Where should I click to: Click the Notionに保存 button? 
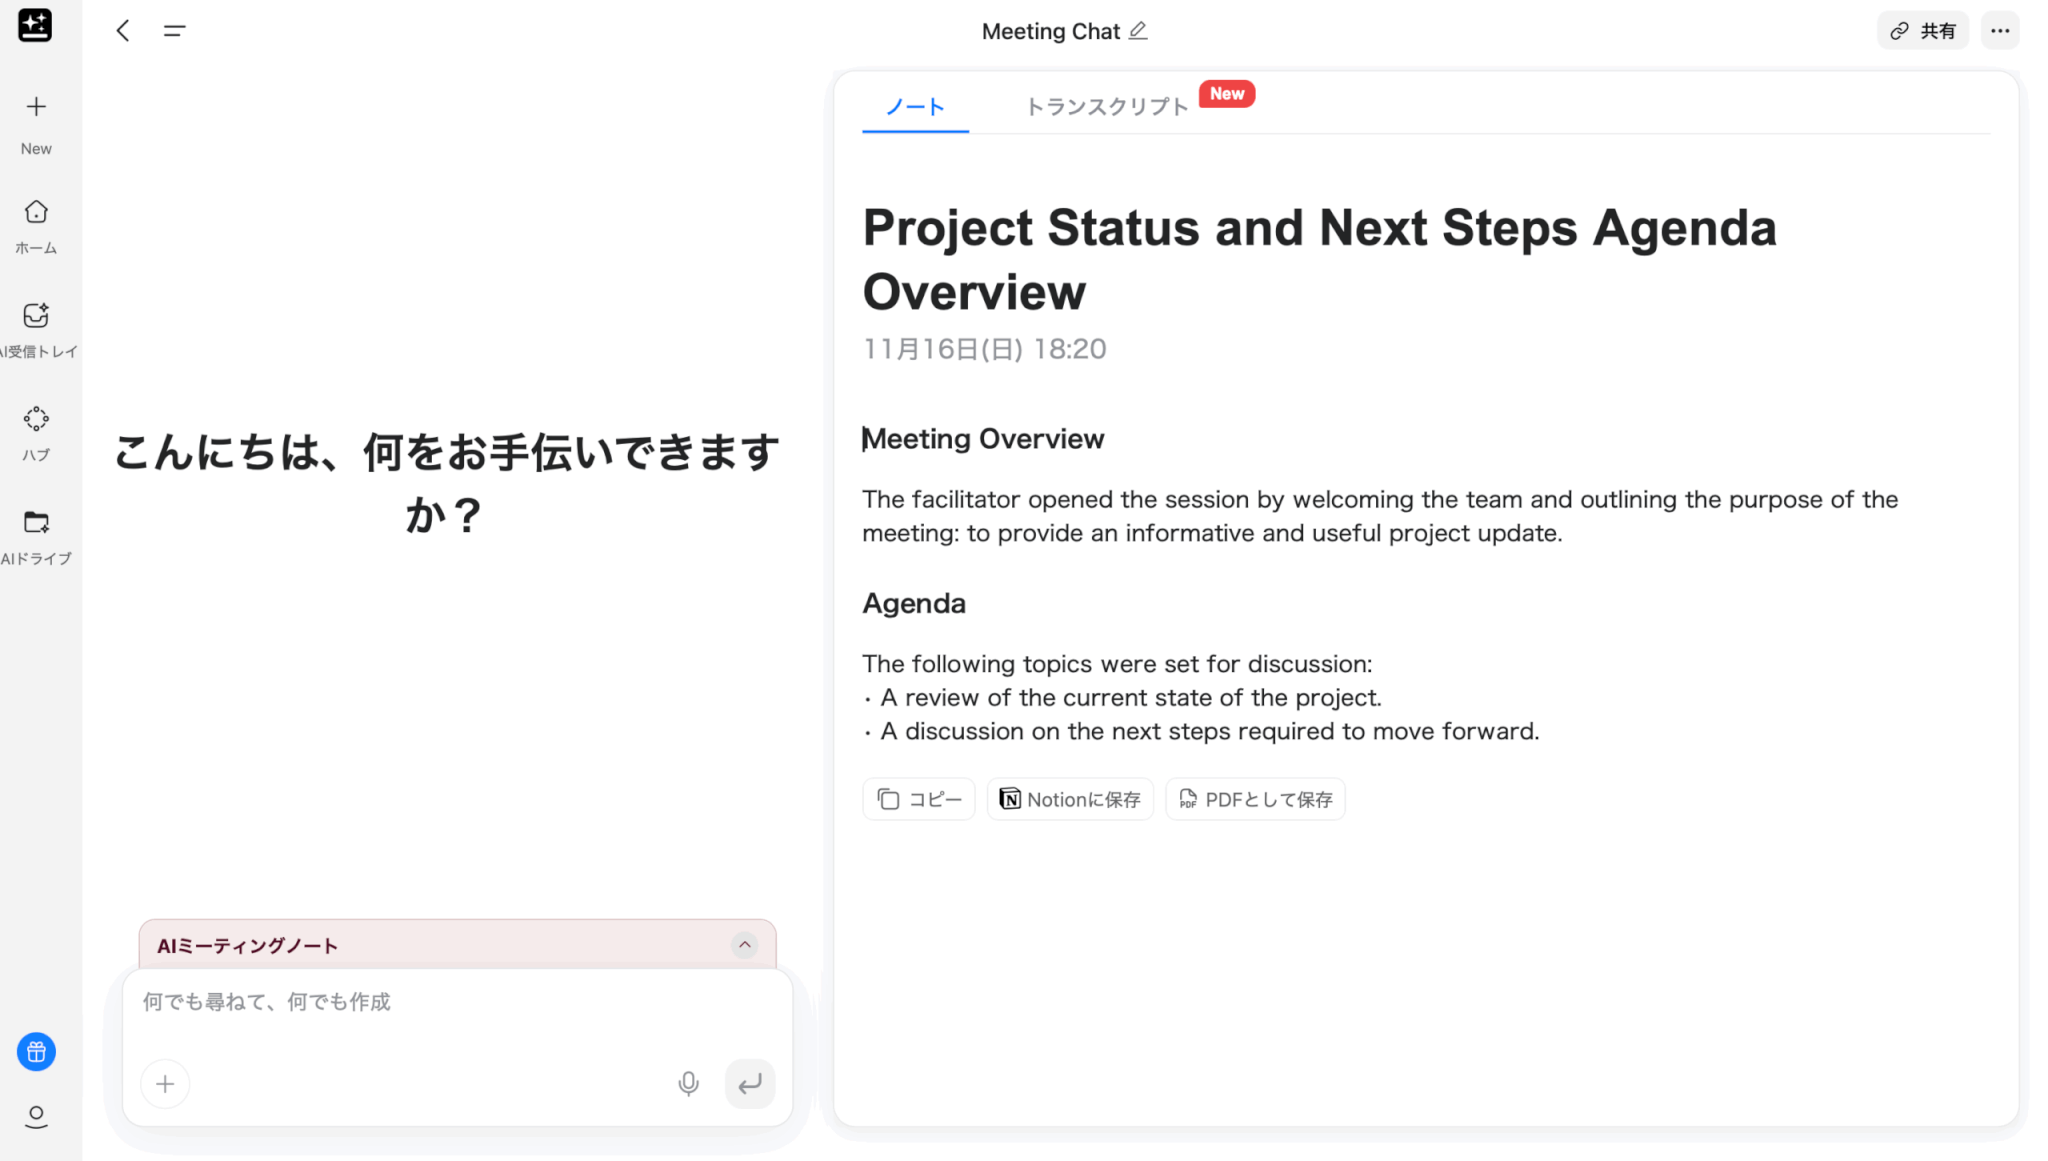coord(1070,799)
